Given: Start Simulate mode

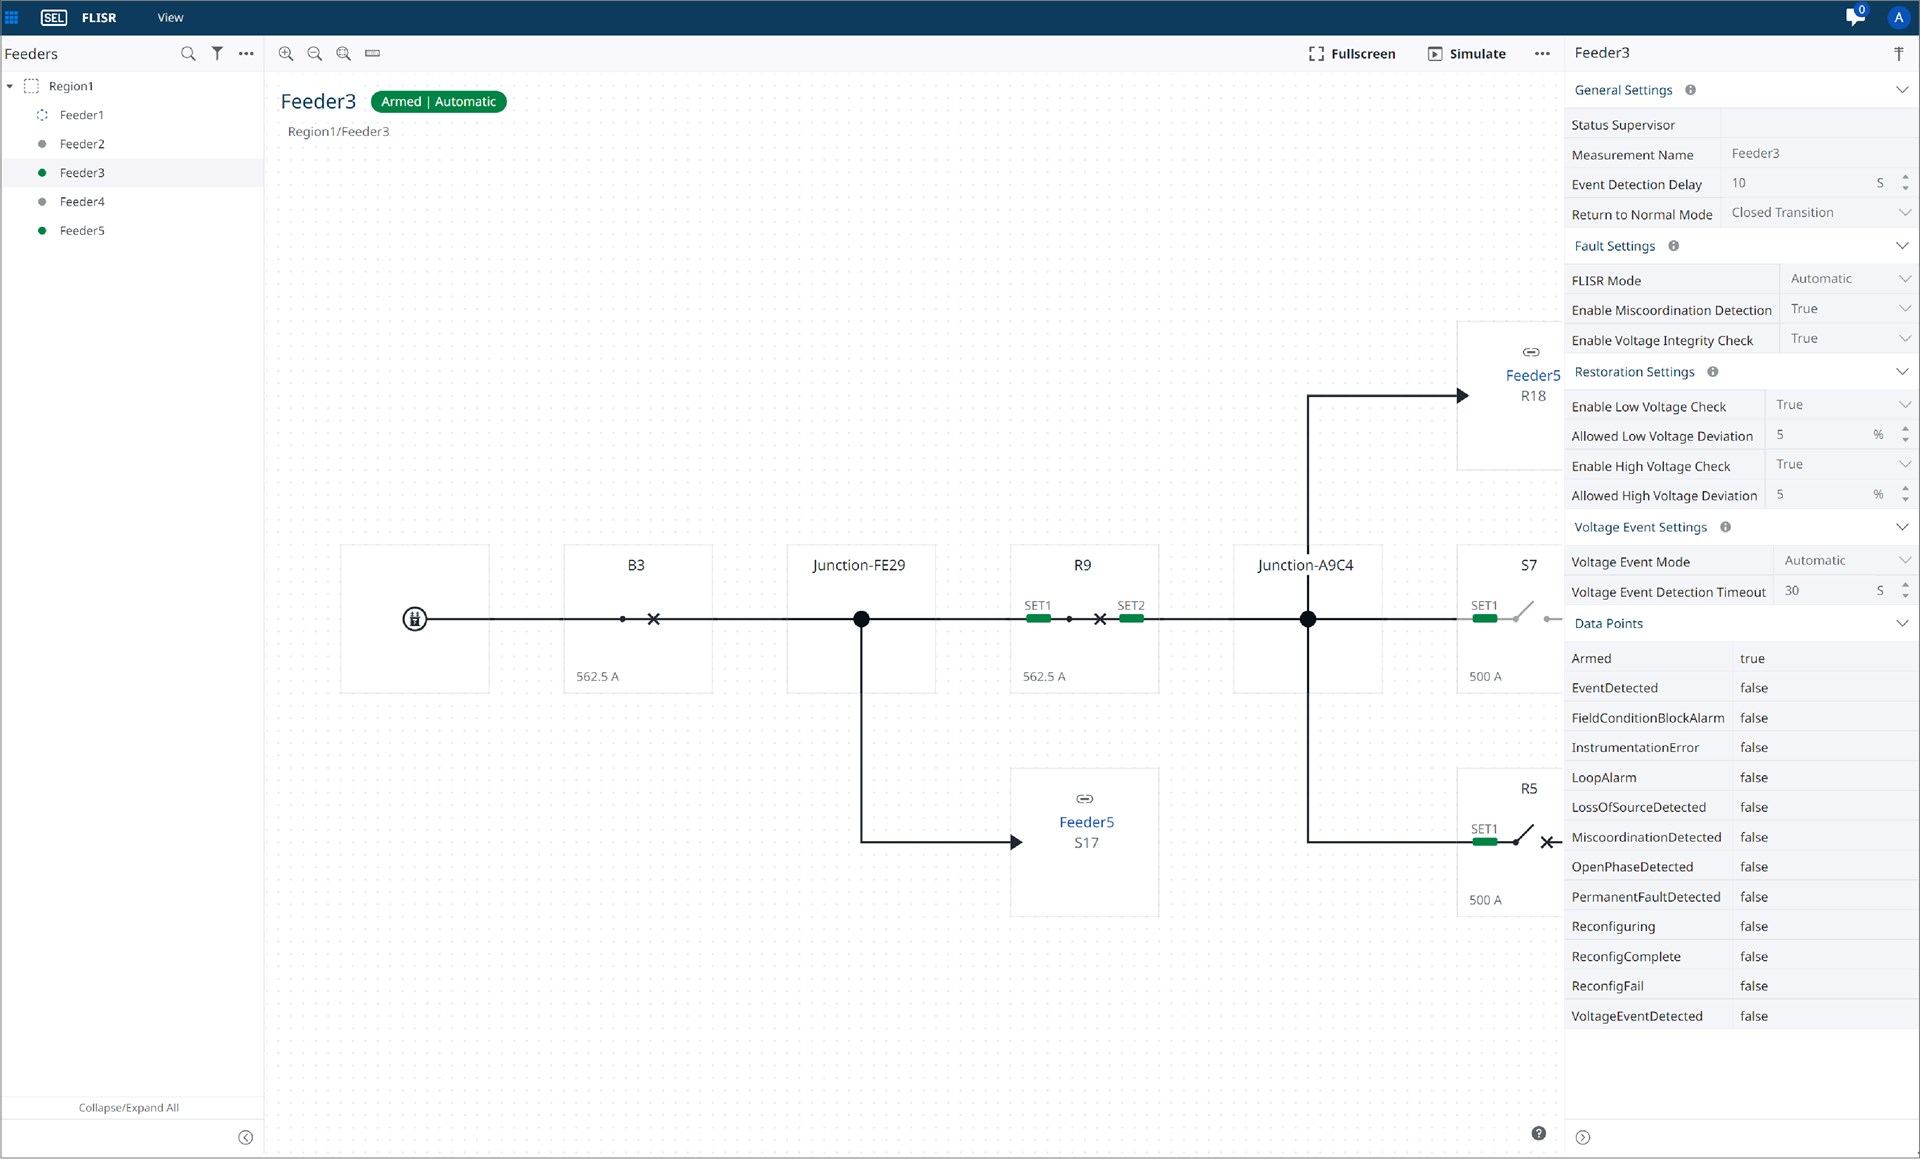Looking at the screenshot, I should (1467, 54).
